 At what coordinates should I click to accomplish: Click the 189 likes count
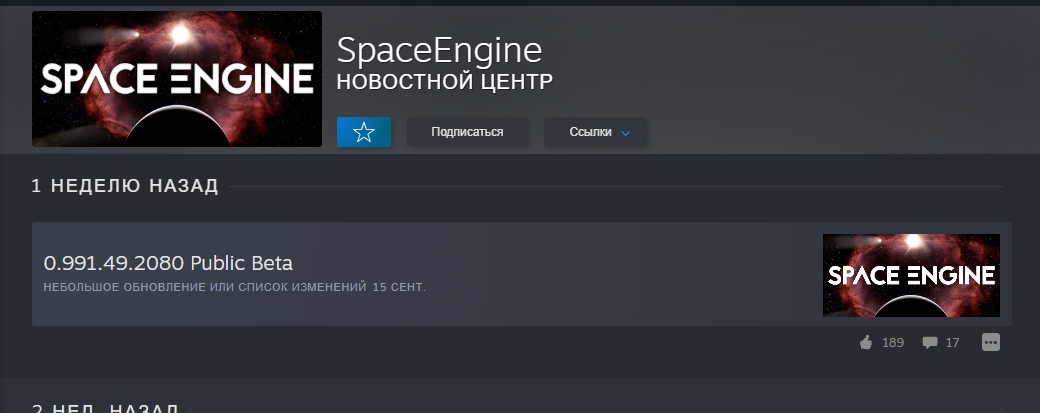pos(893,343)
